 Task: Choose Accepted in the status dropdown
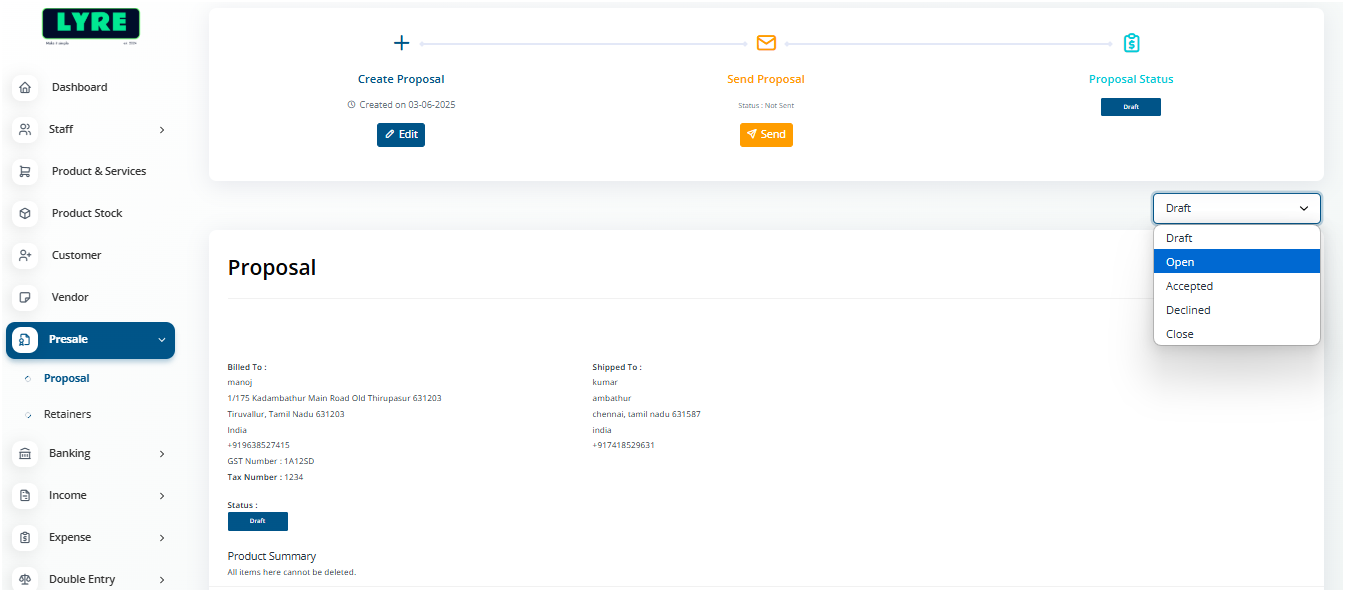point(1236,286)
